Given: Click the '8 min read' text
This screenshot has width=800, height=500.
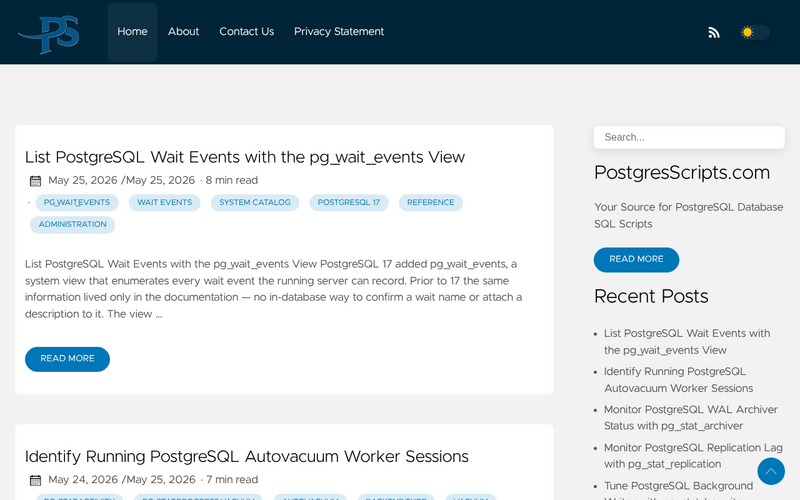Looking at the screenshot, I should point(232,181).
